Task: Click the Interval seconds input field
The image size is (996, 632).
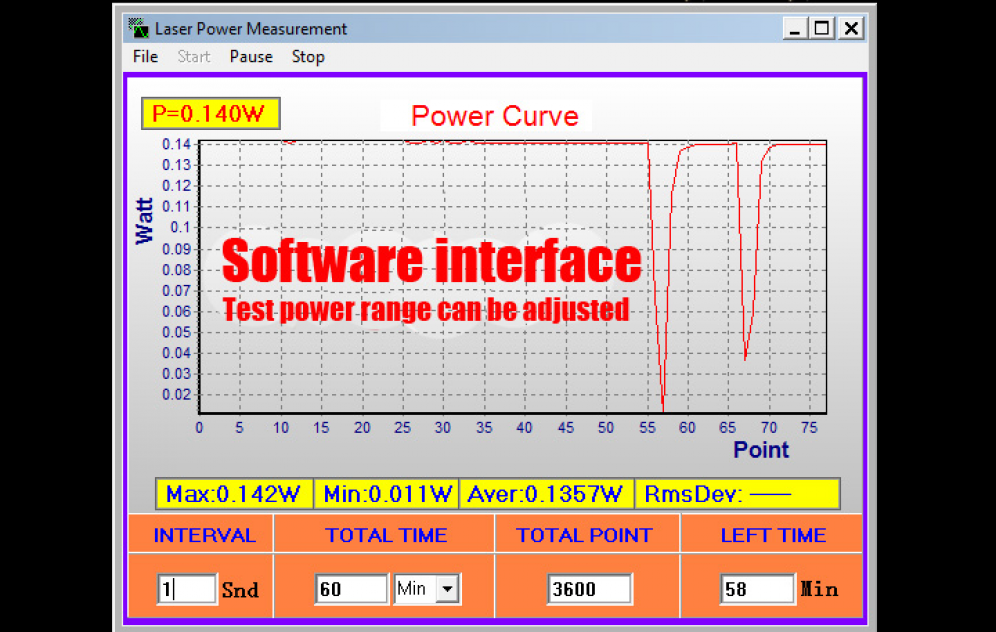Action: (187, 589)
